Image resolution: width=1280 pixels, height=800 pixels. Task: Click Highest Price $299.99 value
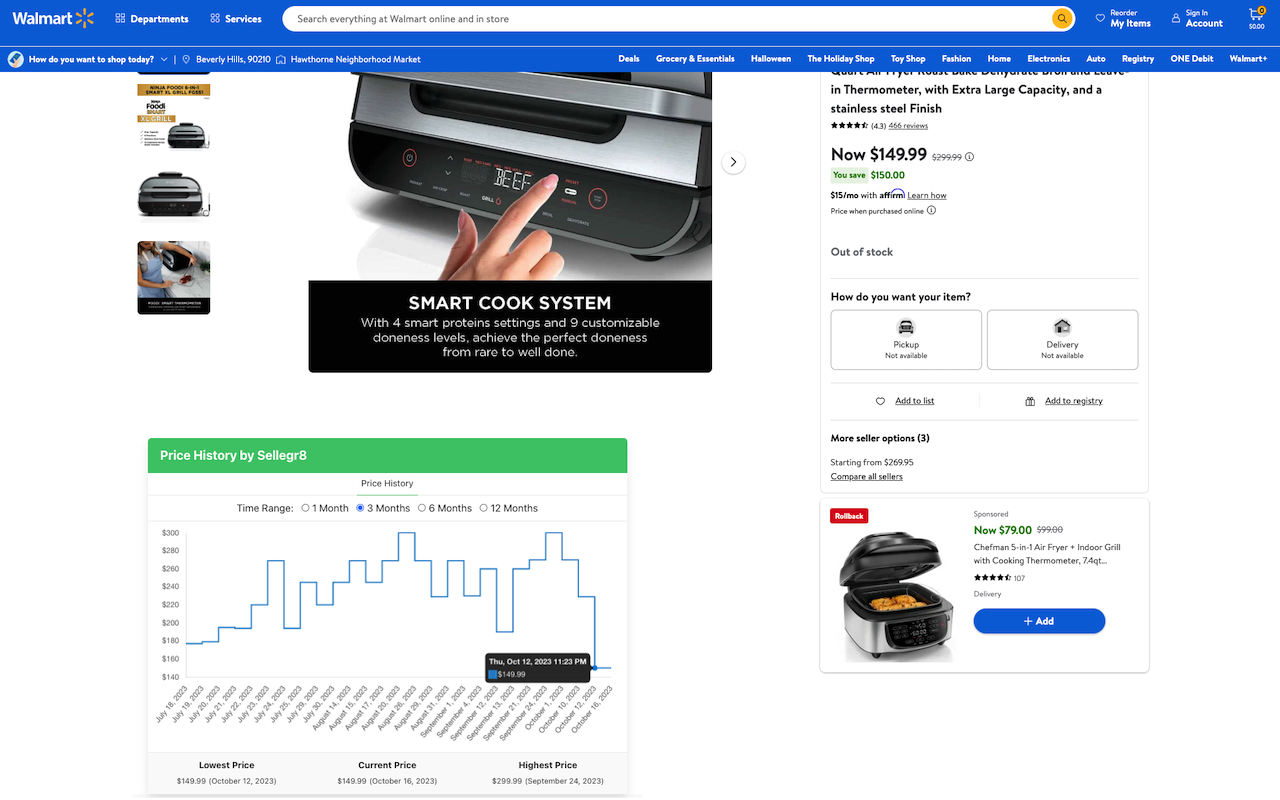click(548, 781)
